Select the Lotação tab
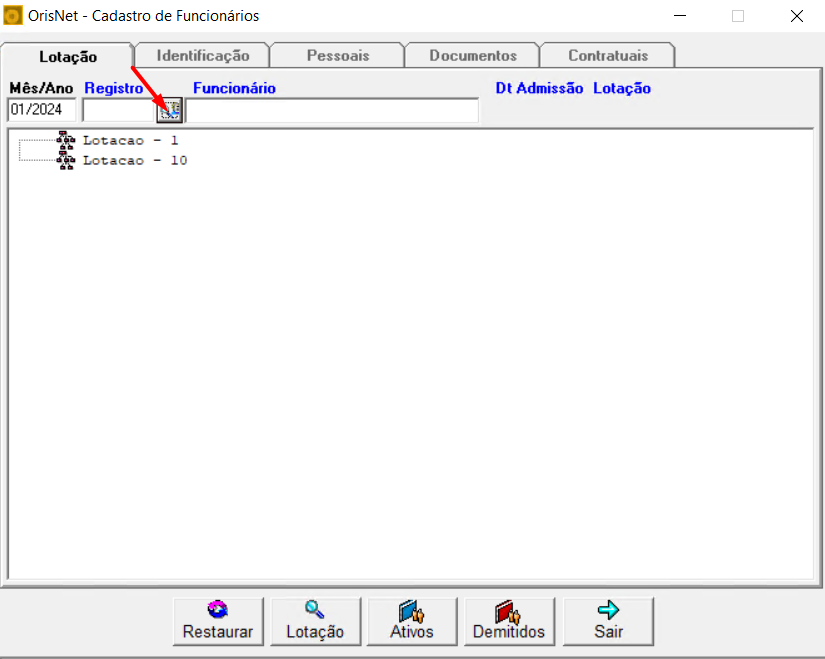This screenshot has width=825, height=659. coord(68,57)
